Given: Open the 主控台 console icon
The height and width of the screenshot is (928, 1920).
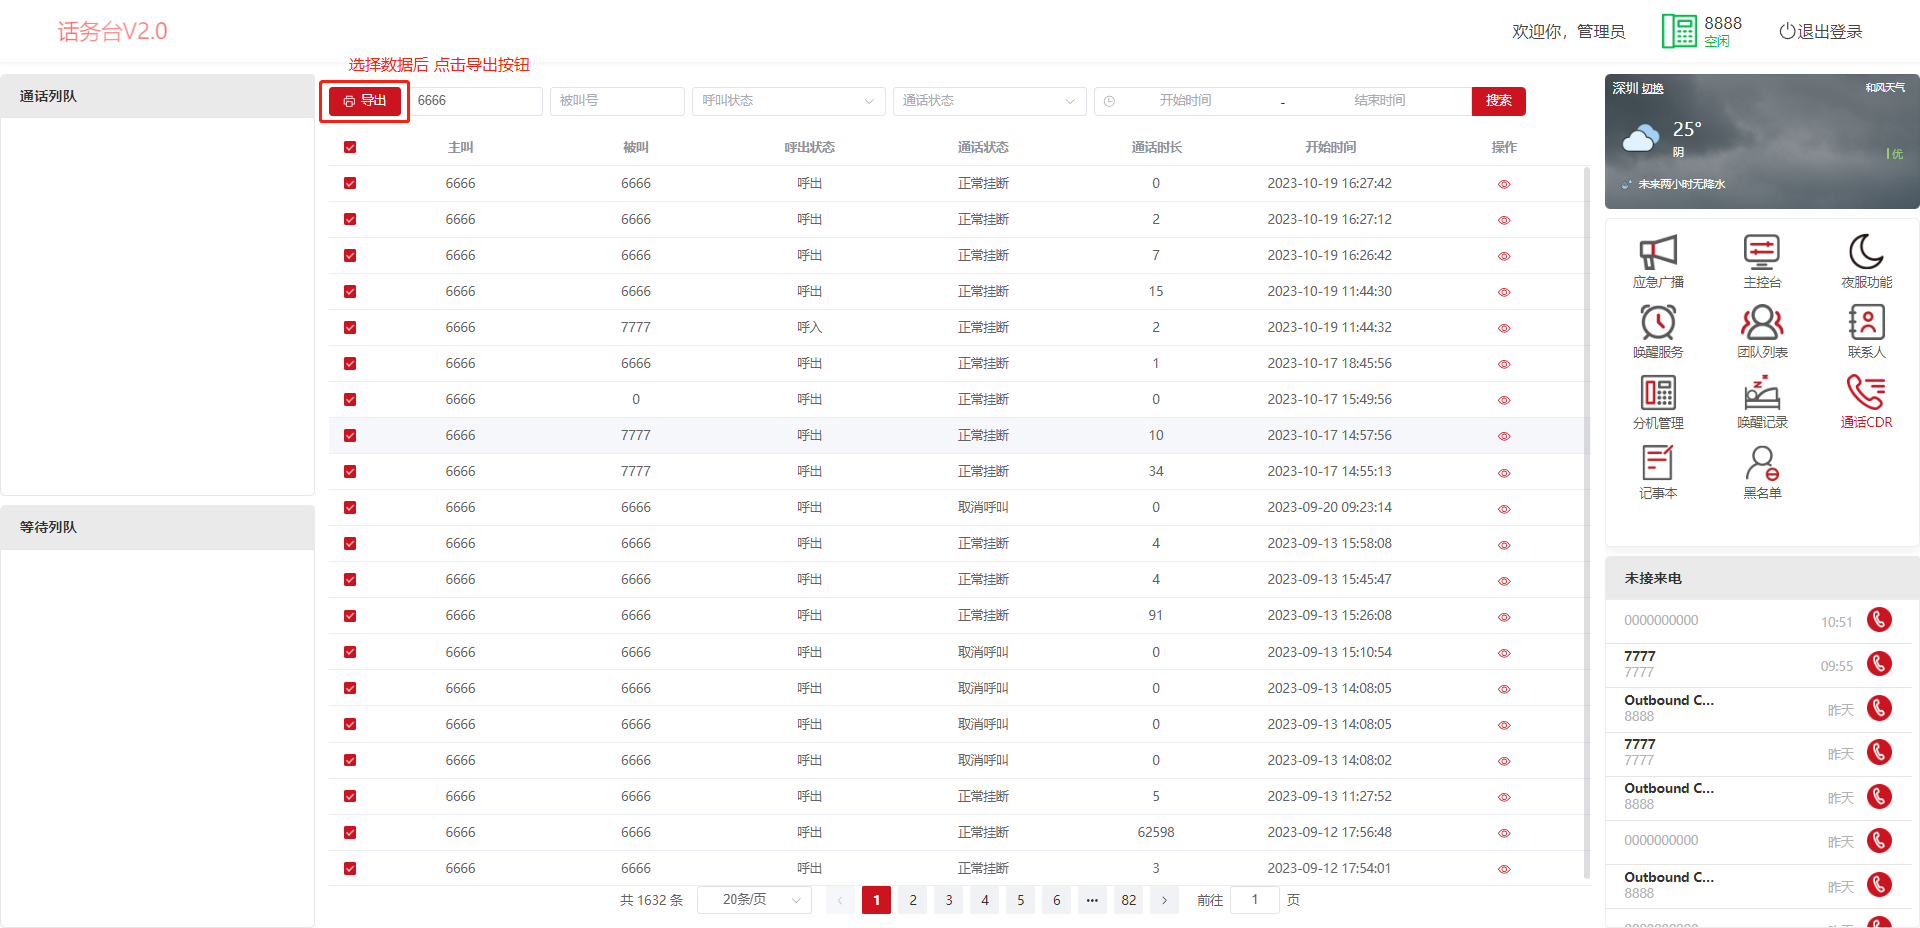Looking at the screenshot, I should (1761, 260).
